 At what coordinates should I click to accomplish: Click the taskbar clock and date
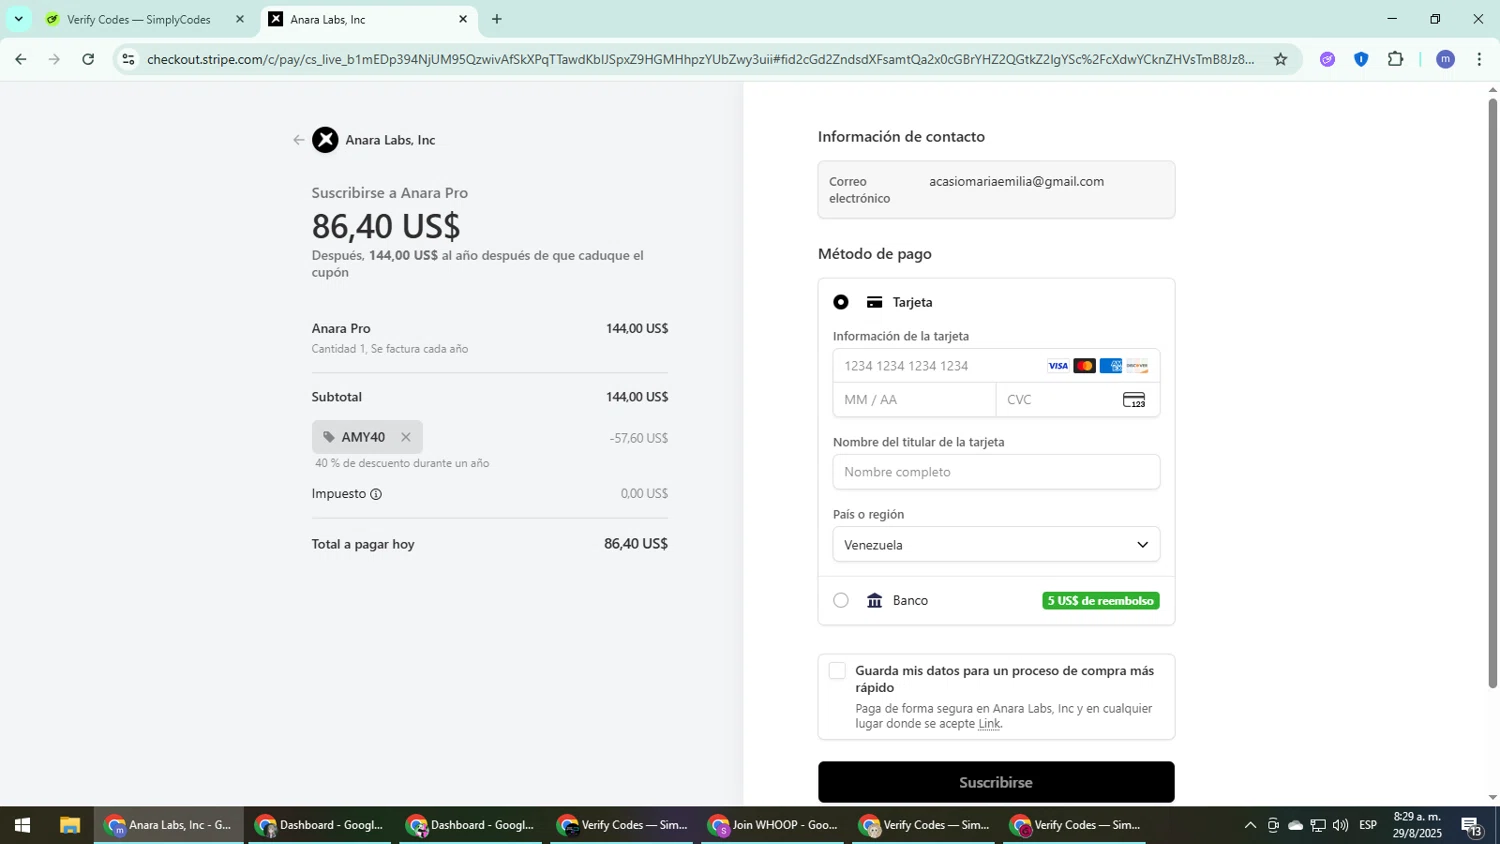click(1417, 825)
